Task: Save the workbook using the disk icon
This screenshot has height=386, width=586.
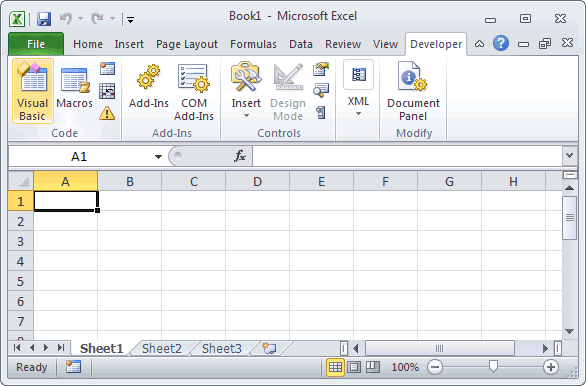Action: tap(44, 18)
